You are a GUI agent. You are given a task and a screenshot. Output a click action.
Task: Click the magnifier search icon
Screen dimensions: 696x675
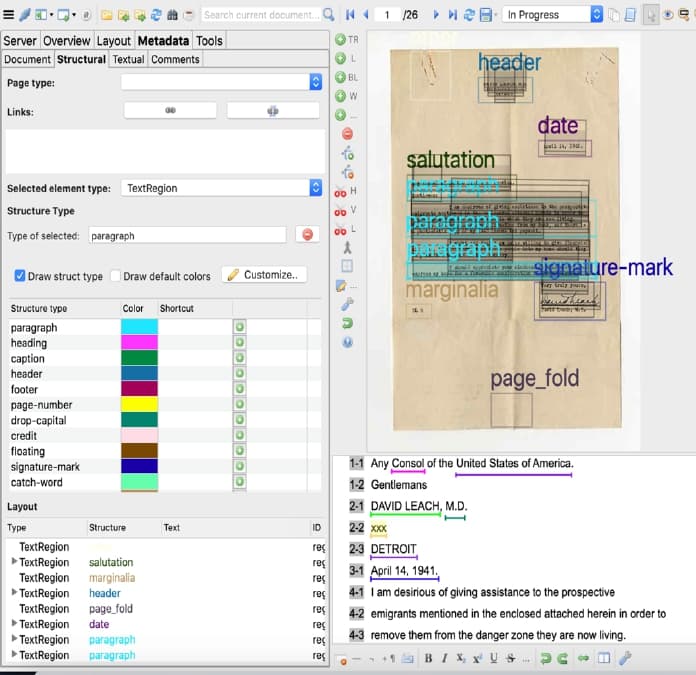click(x=328, y=15)
